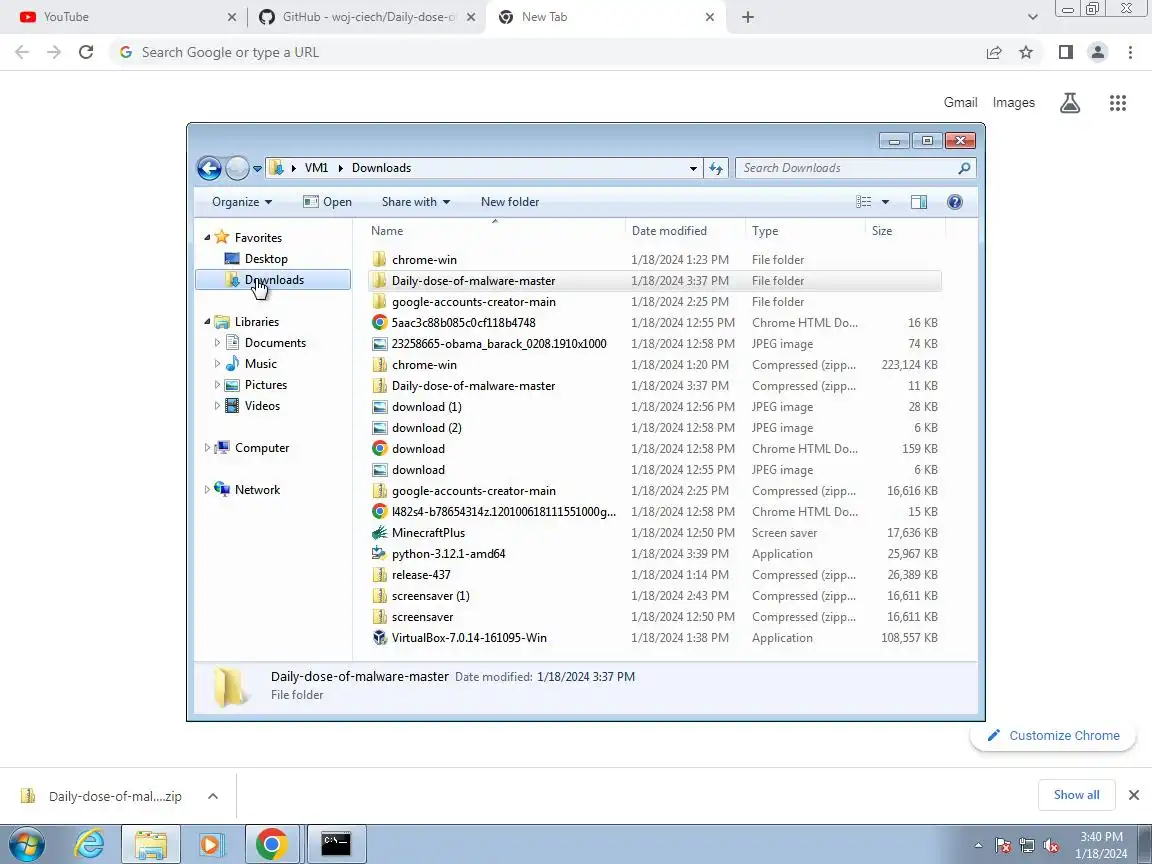Select the 159 KB download Chrome HTML file
This screenshot has height=864, width=1152.
click(654, 449)
